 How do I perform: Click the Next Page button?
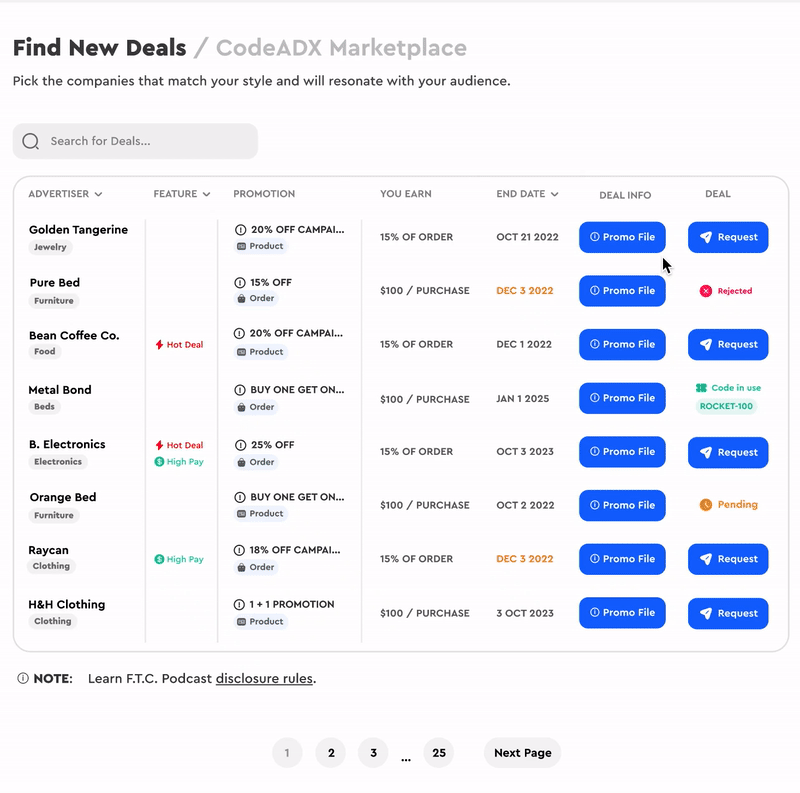point(522,753)
